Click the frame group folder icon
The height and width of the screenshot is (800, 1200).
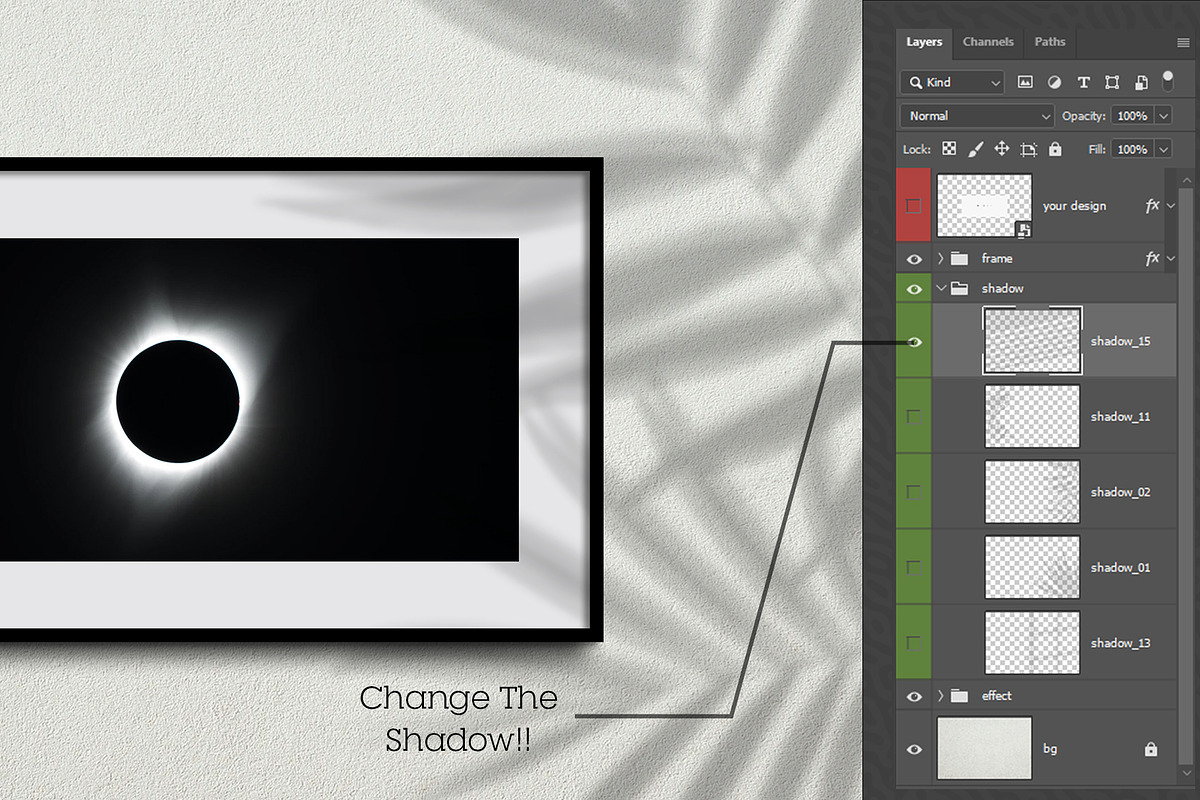click(960, 258)
